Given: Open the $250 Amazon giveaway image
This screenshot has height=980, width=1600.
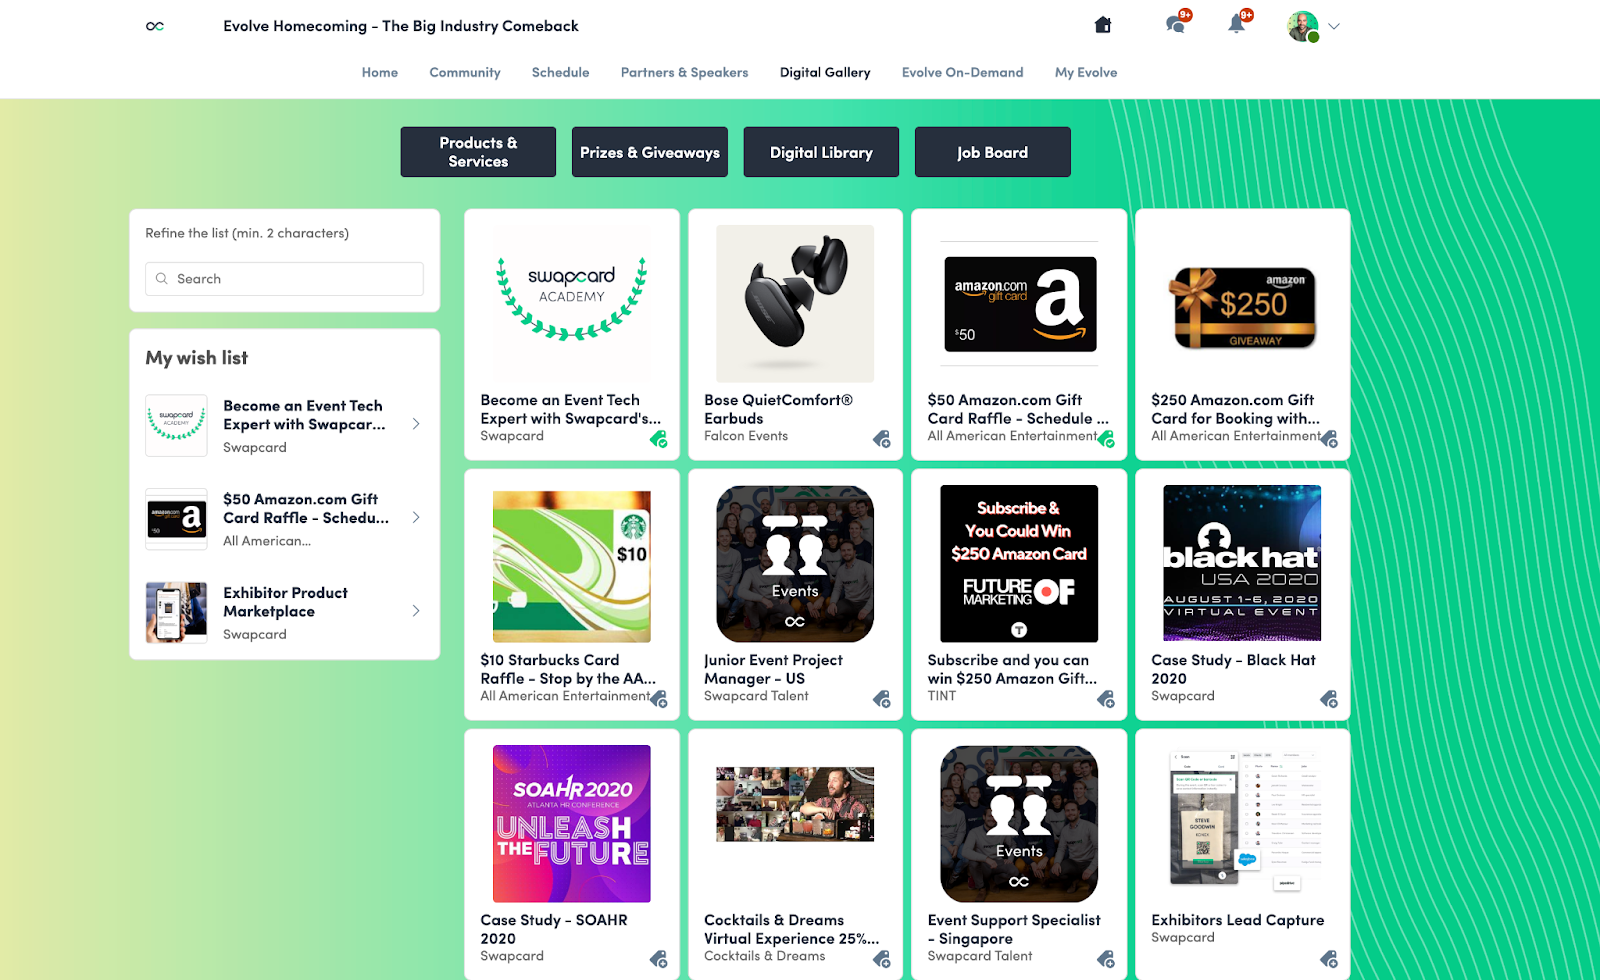Looking at the screenshot, I should click(x=1243, y=303).
